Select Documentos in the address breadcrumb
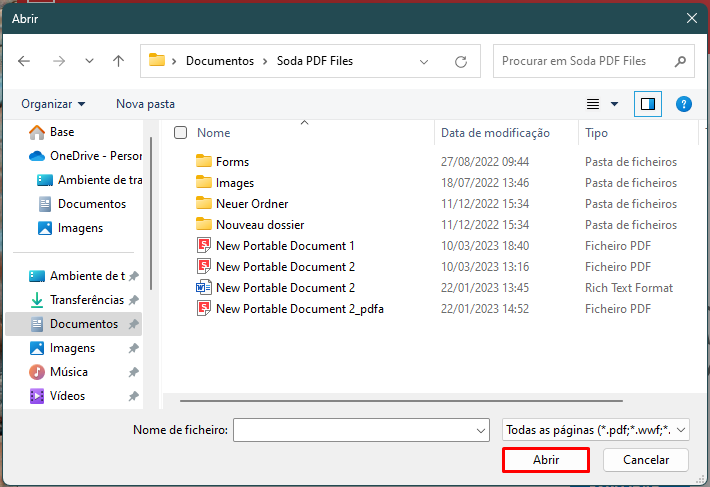This screenshot has height=487, width=710. click(220, 61)
